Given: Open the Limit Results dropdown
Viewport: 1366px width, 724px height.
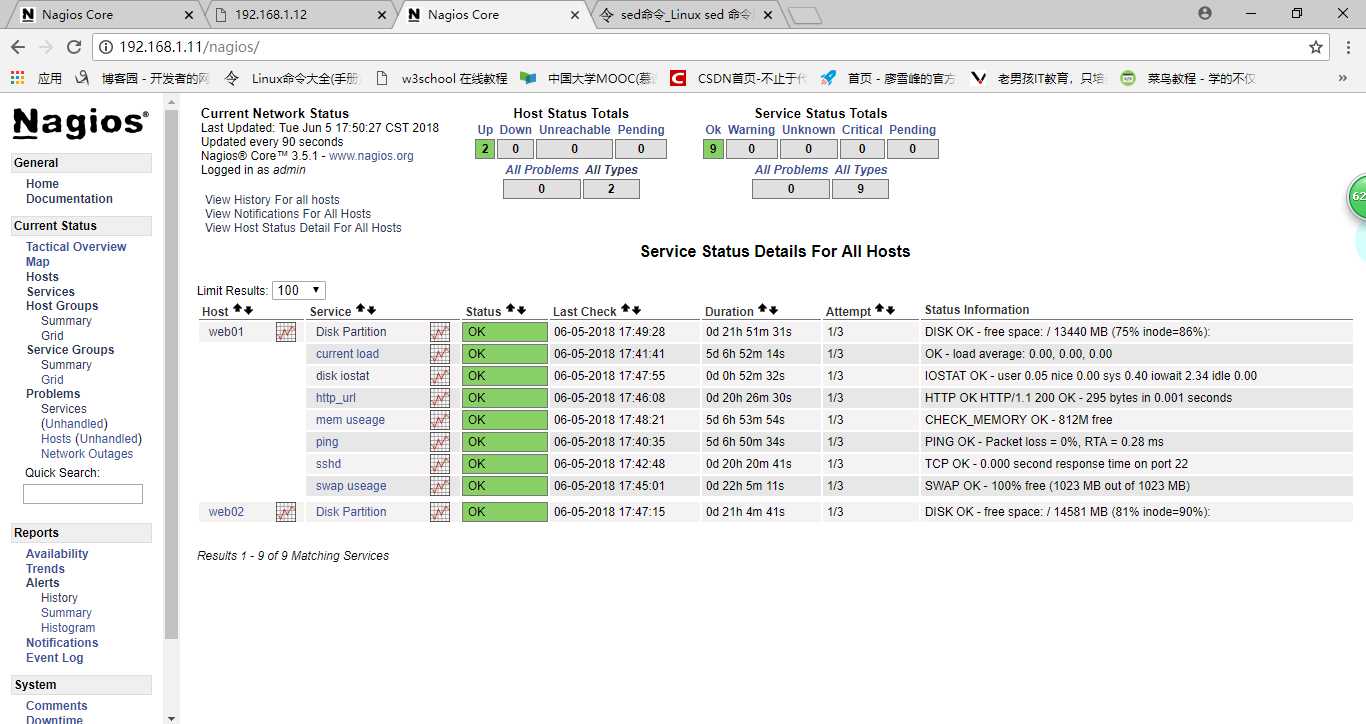Looking at the screenshot, I should (299, 290).
